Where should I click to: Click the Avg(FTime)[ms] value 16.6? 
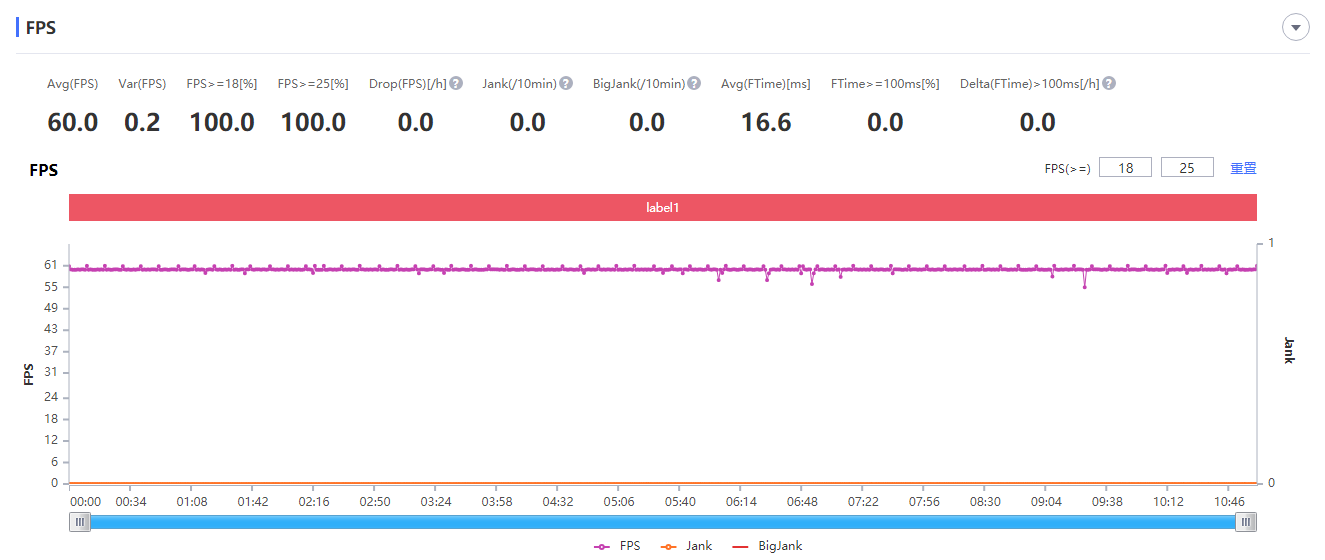click(x=766, y=123)
